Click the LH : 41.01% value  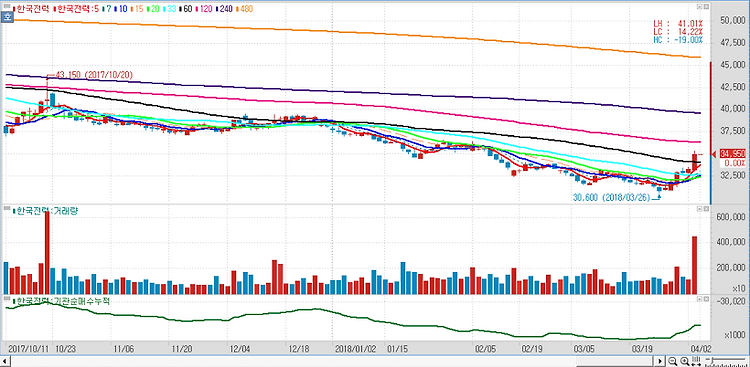click(679, 23)
